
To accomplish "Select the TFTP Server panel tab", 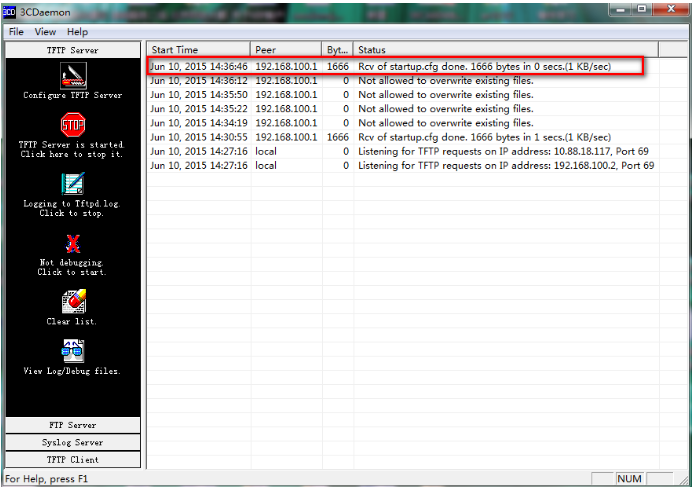I will pos(73,50).
